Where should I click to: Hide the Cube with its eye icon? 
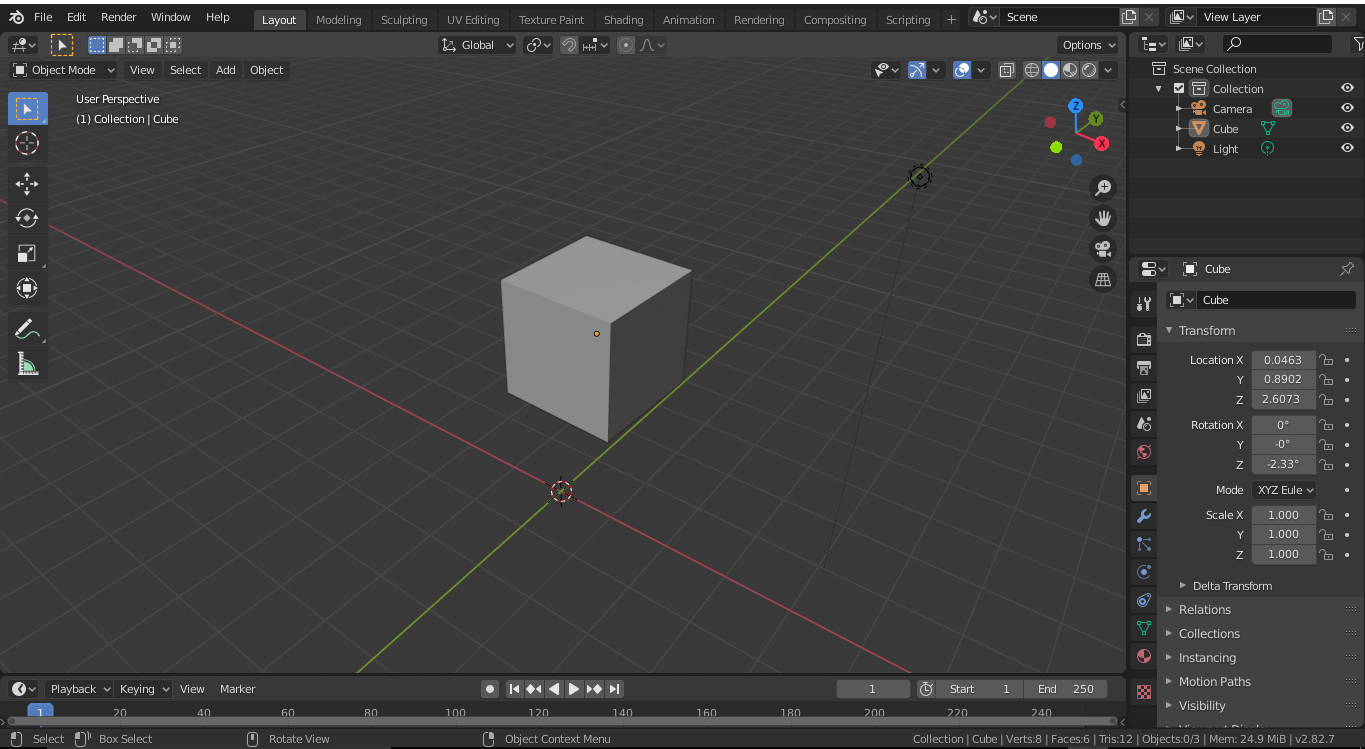pyautogui.click(x=1347, y=128)
